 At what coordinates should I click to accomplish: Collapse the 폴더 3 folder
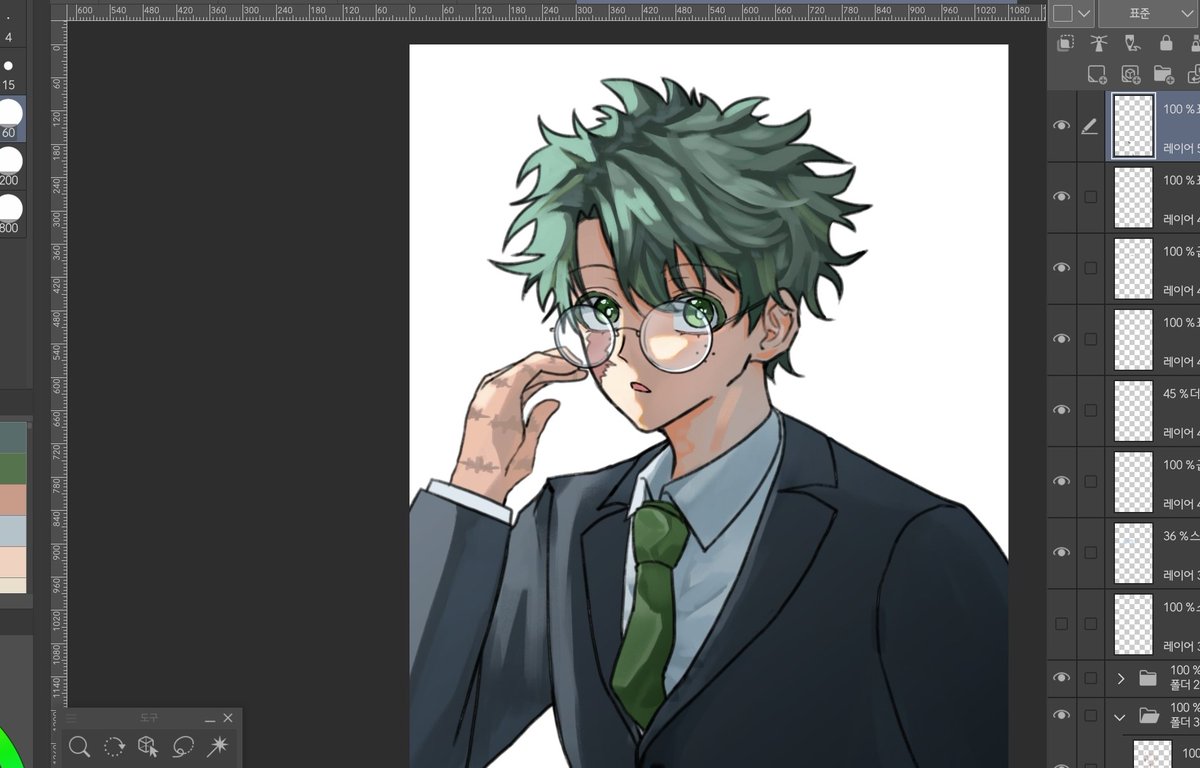click(x=1121, y=716)
